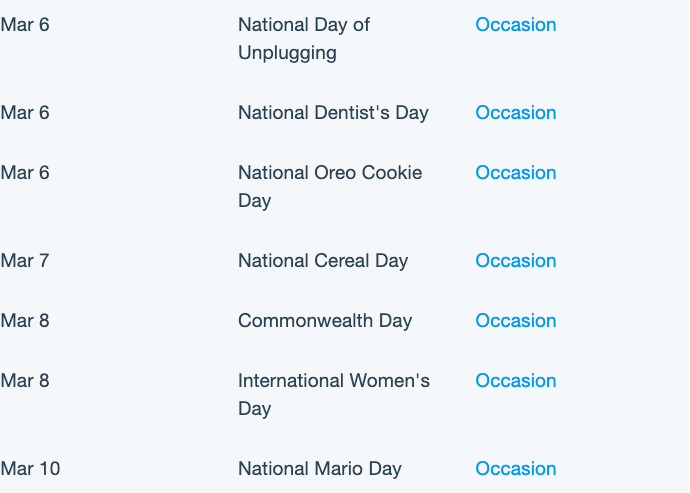
Task: Select the Mar 8 date for International Women's Day
Action: click(x=25, y=380)
